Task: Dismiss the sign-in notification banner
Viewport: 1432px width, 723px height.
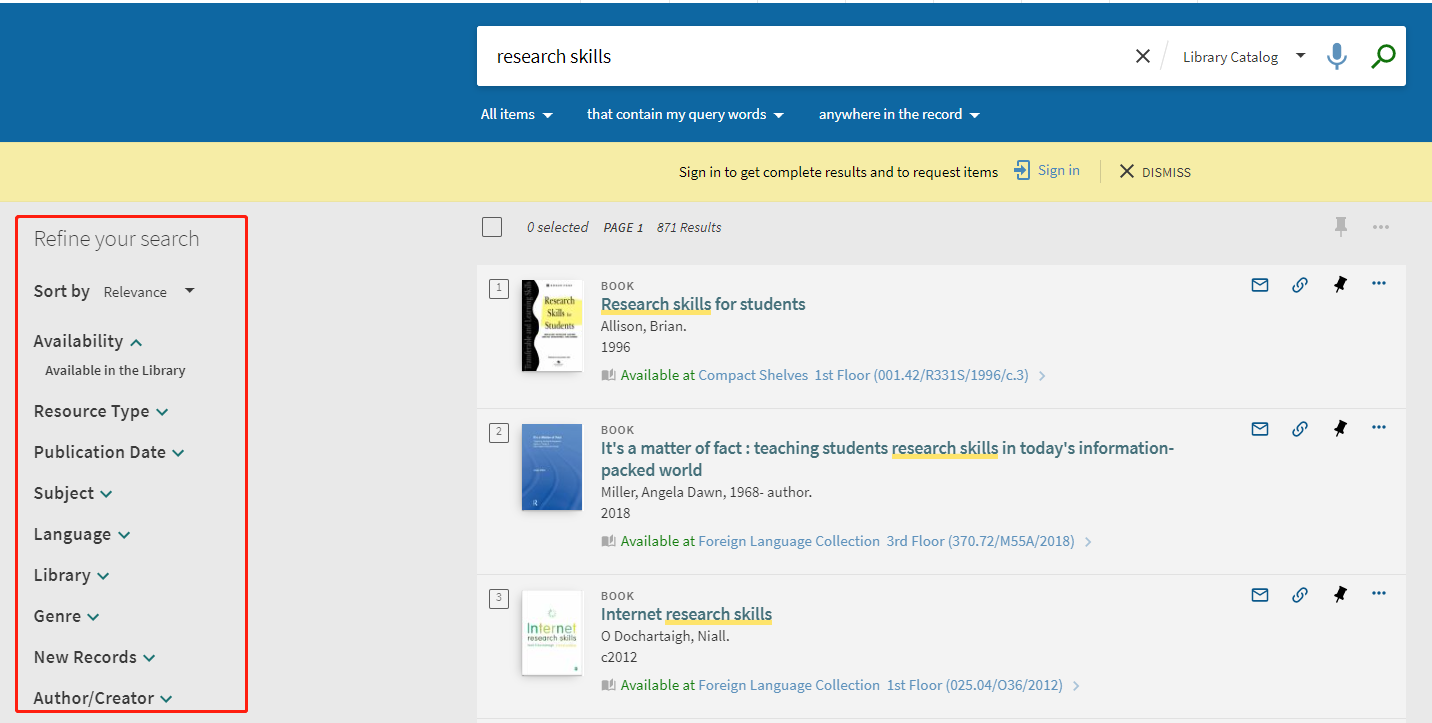Action: click(1155, 172)
